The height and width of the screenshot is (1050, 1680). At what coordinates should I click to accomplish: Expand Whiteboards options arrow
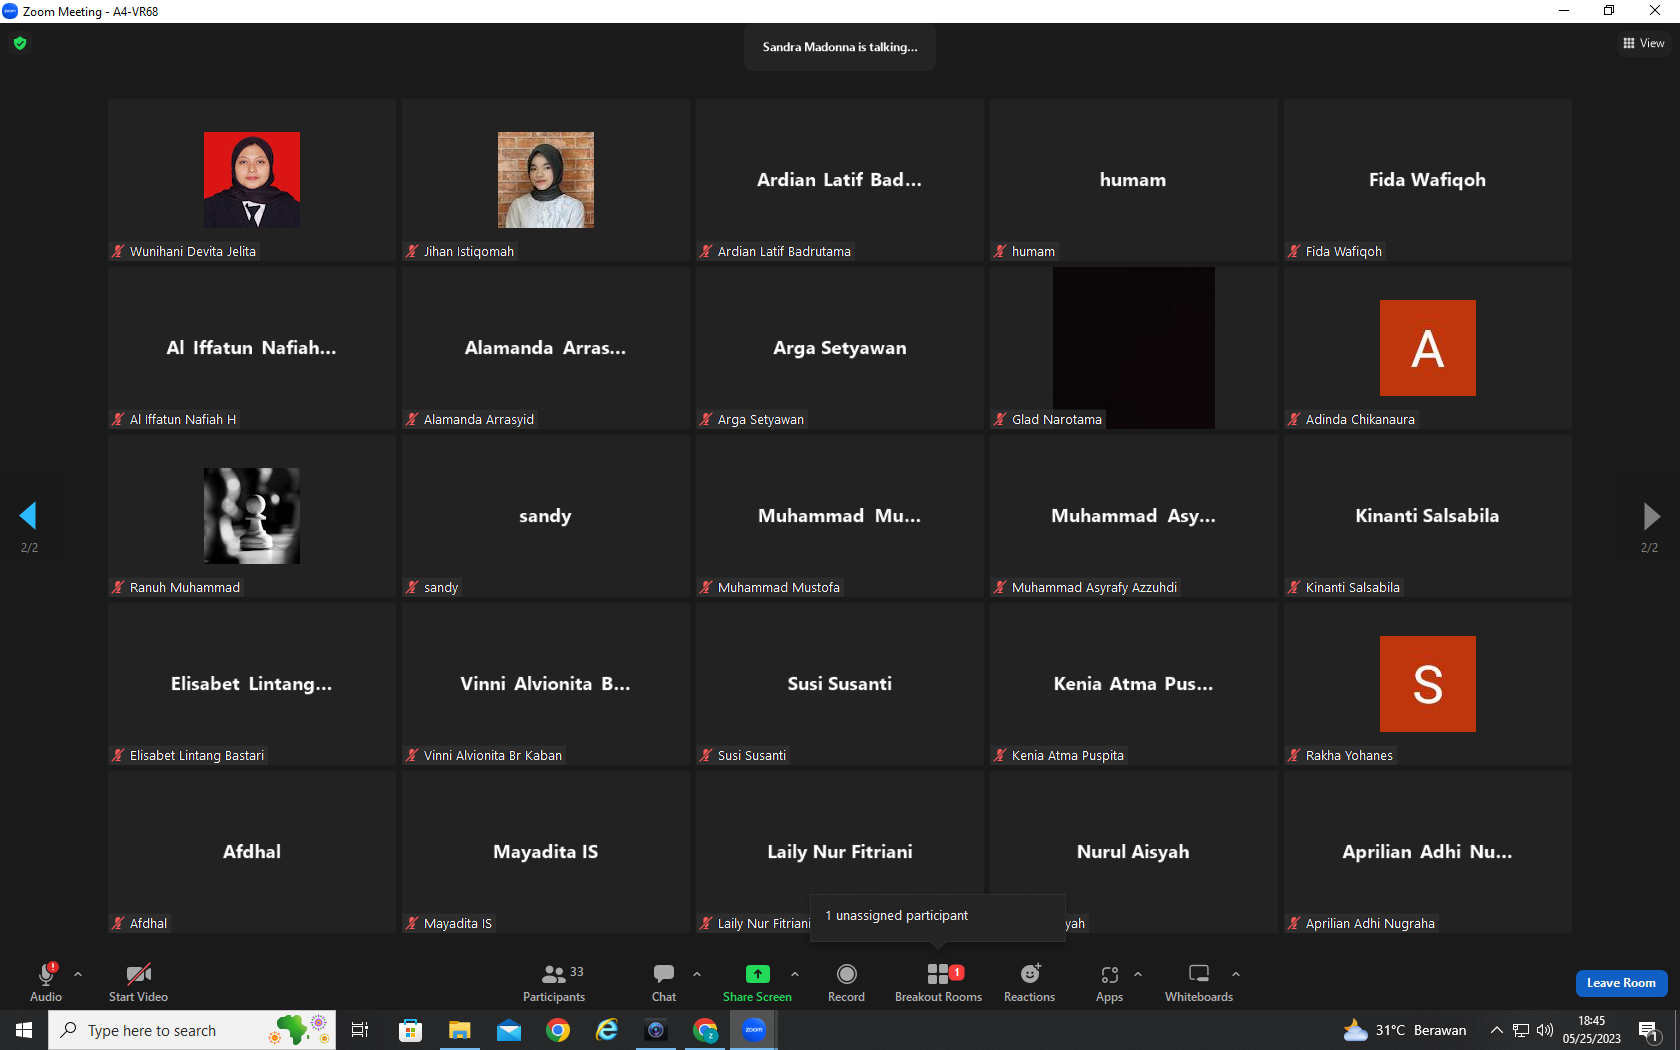pyautogui.click(x=1236, y=973)
